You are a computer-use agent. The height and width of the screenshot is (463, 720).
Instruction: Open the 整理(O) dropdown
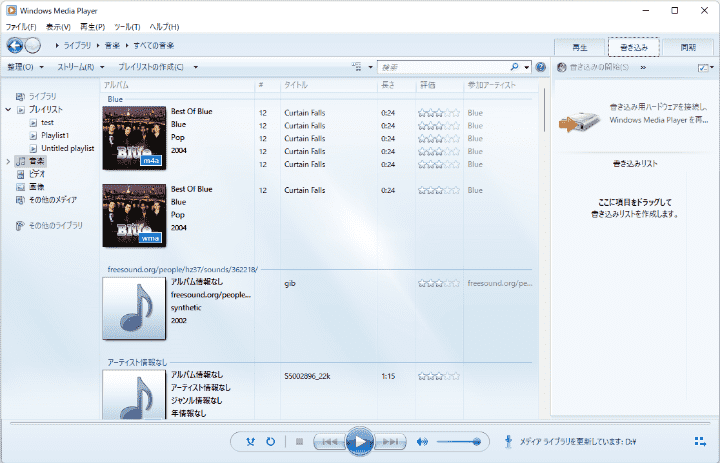pyautogui.click(x=25, y=67)
